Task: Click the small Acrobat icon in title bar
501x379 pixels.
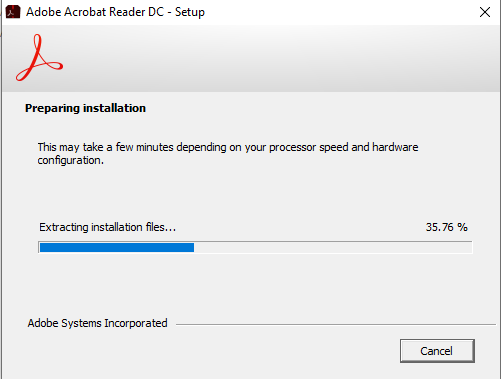Action: [13, 12]
